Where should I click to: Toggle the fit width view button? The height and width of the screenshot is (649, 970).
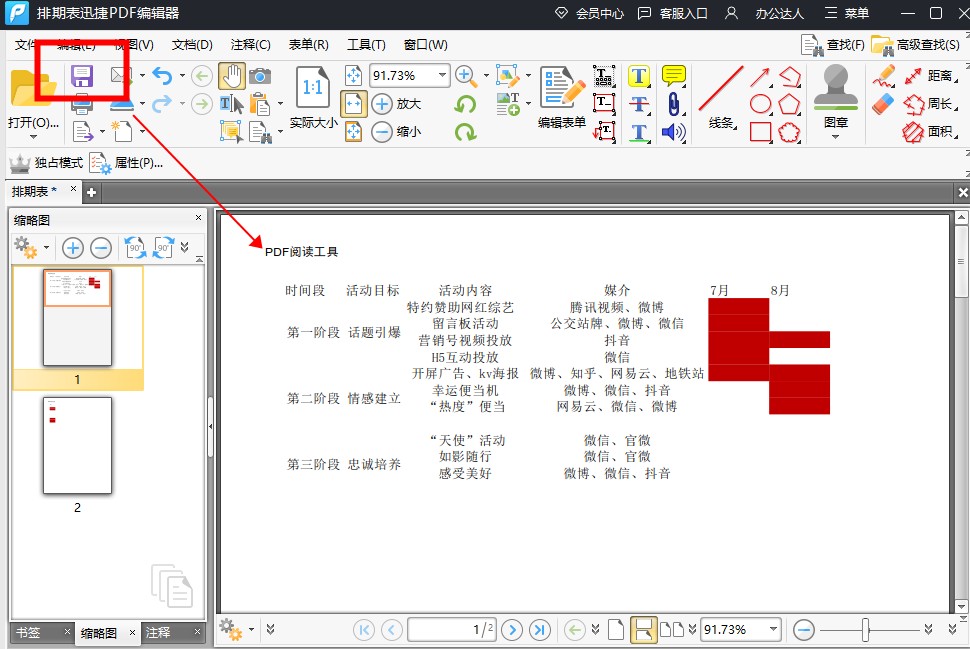(x=354, y=104)
